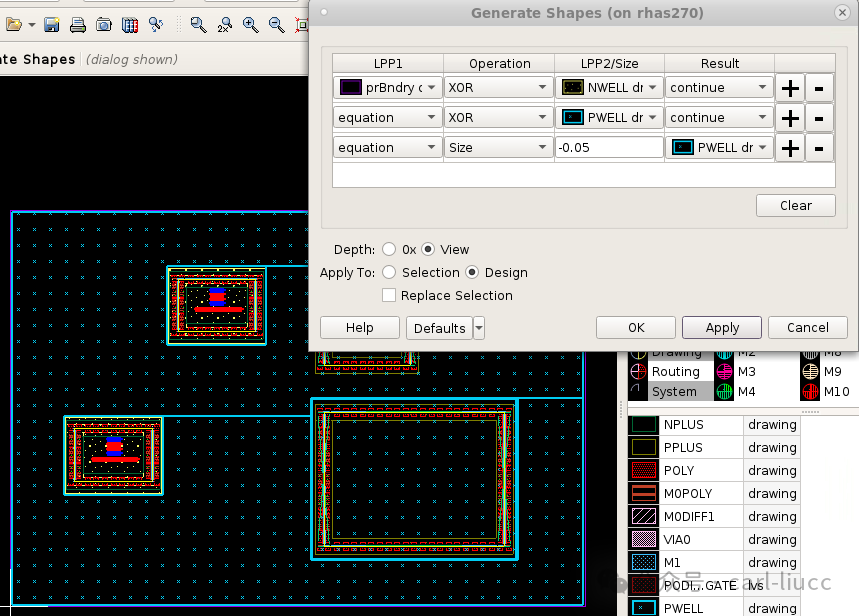Select the VIA0 layer row
859x616 pixels.
pyautogui.click(x=714, y=540)
